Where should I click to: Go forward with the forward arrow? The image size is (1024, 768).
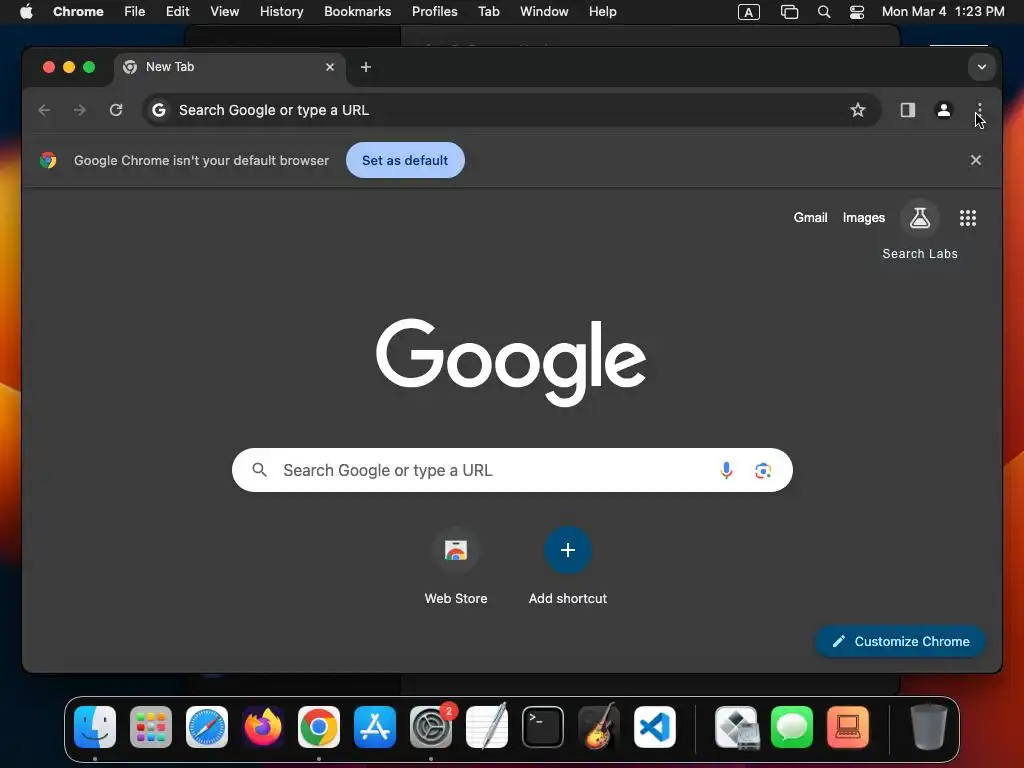(80, 110)
